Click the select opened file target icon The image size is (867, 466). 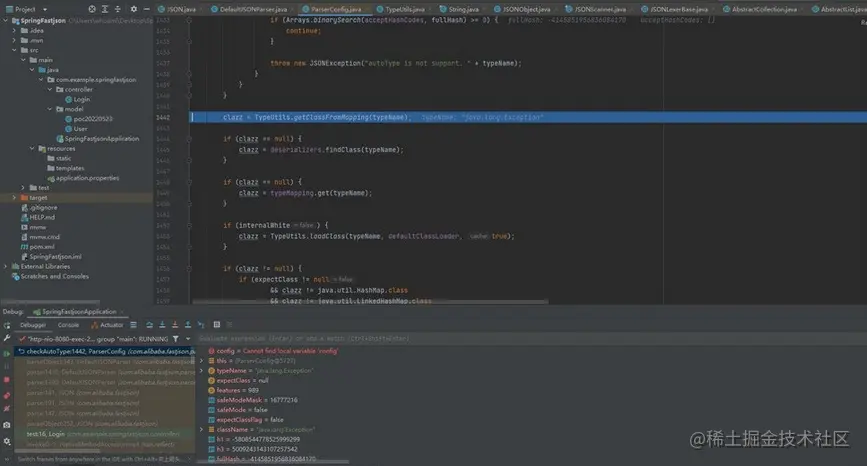click(x=92, y=9)
